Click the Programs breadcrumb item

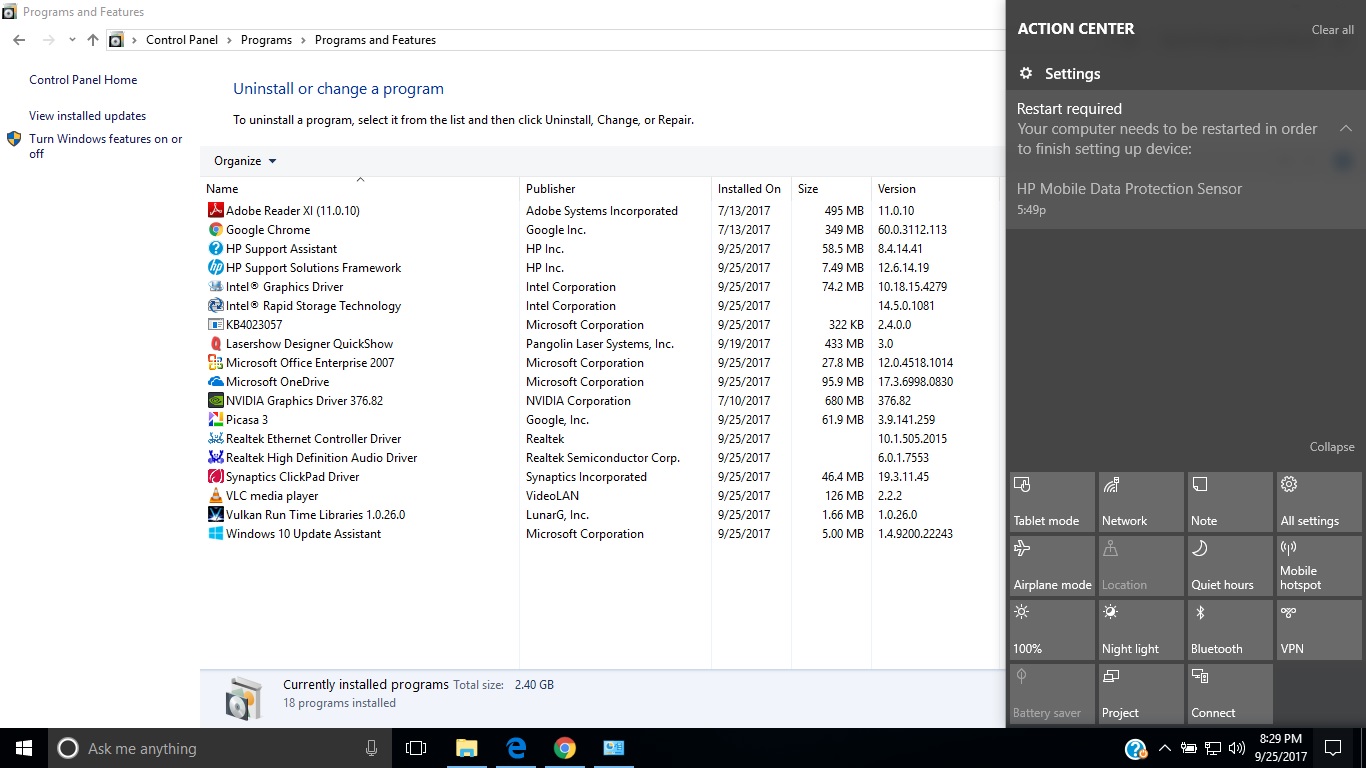click(x=266, y=40)
